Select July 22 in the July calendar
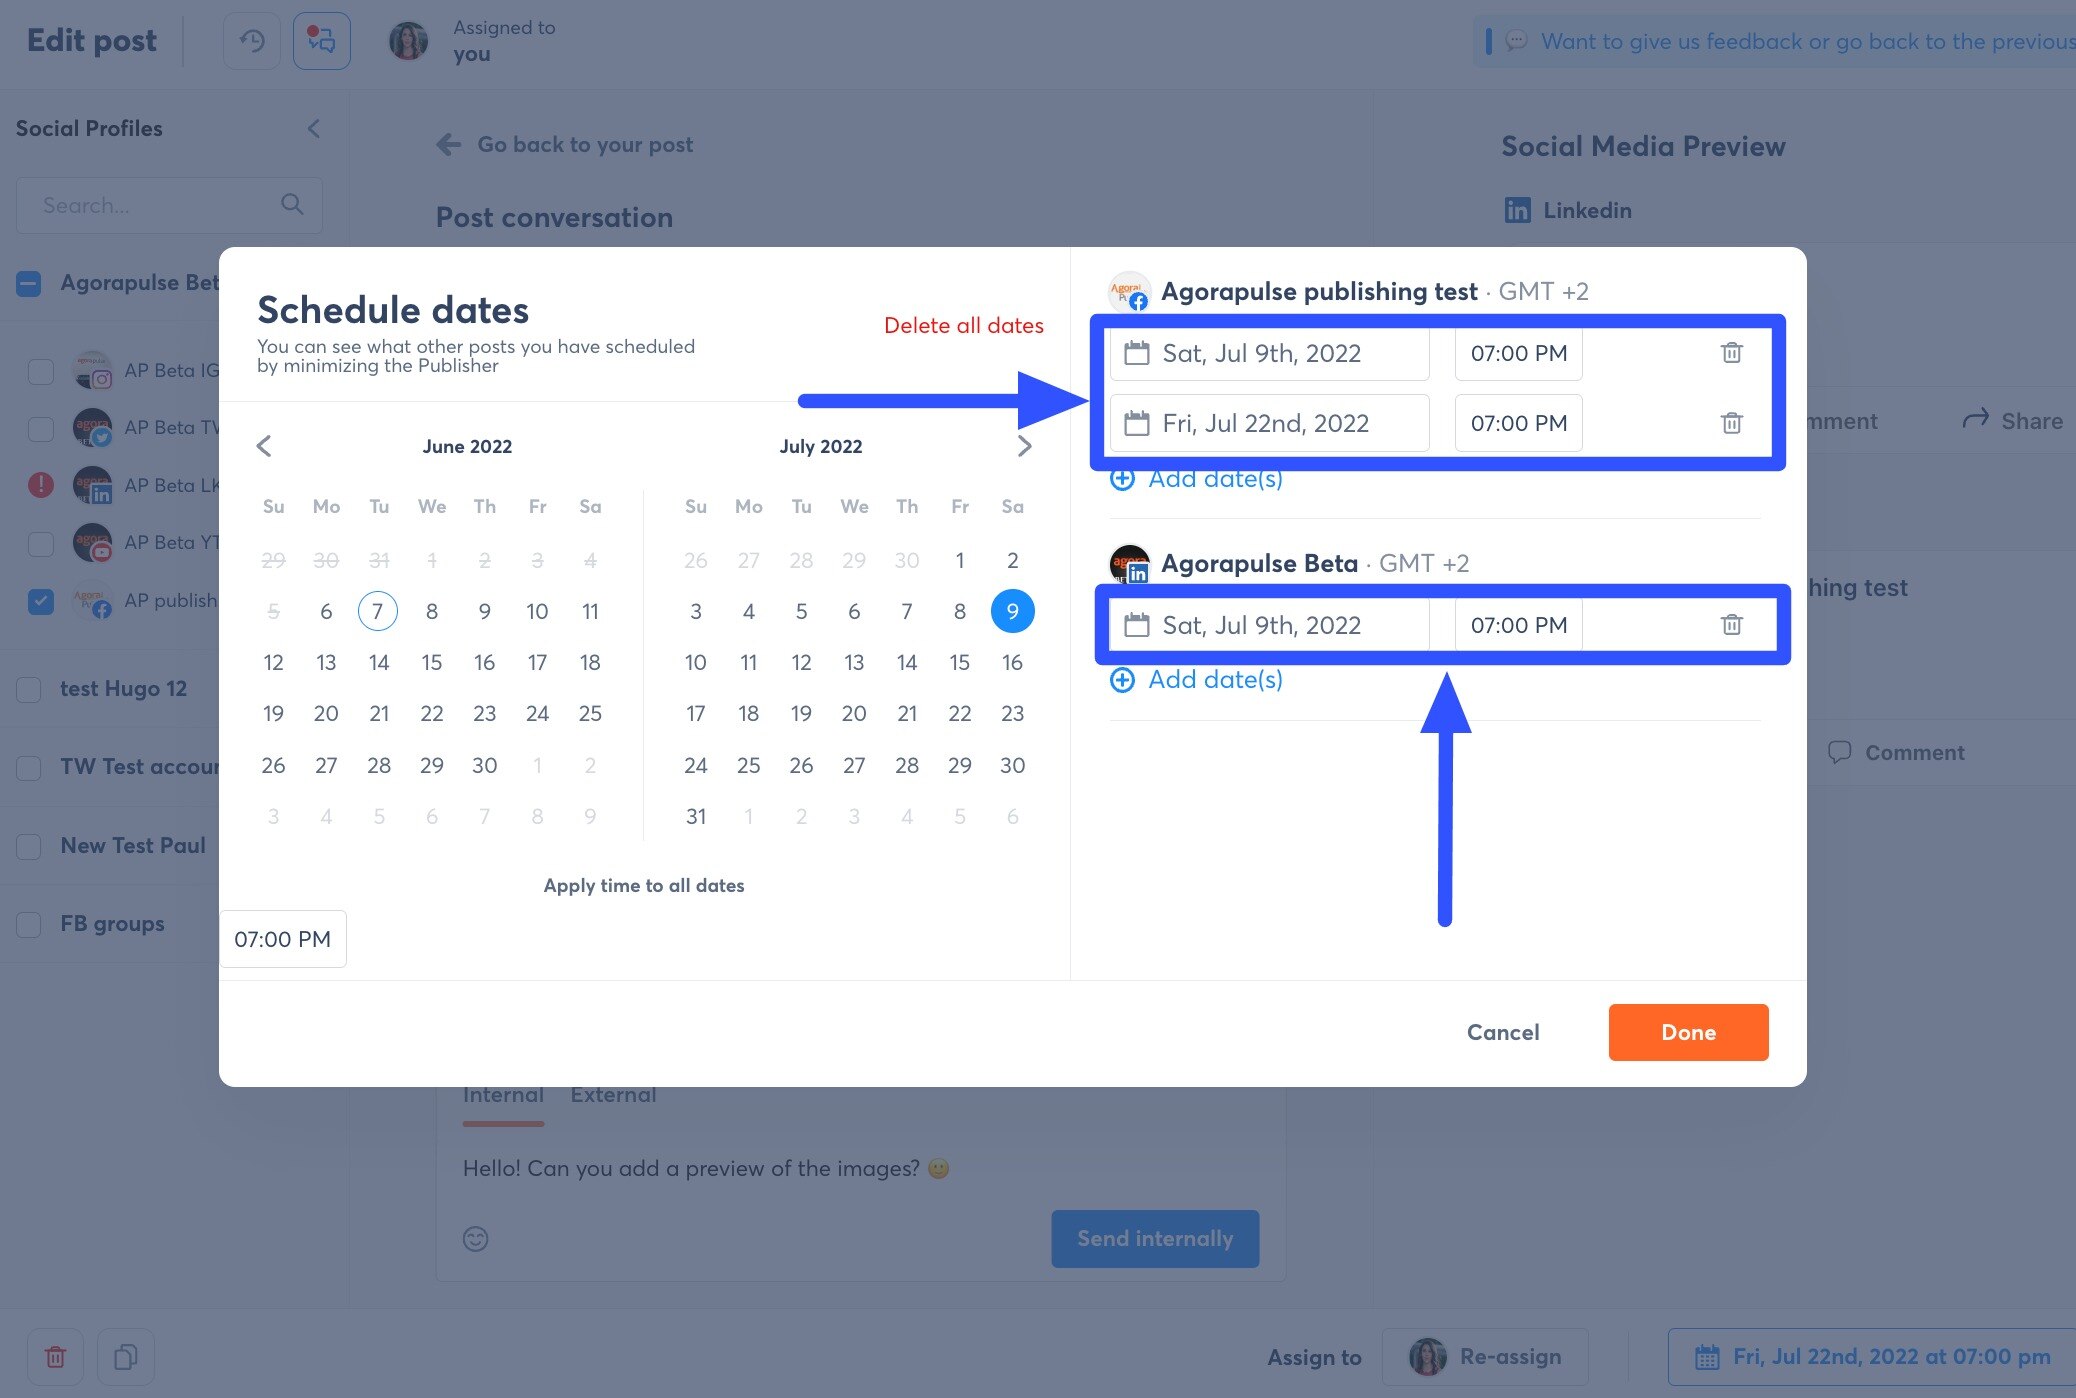 pos(959,713)
